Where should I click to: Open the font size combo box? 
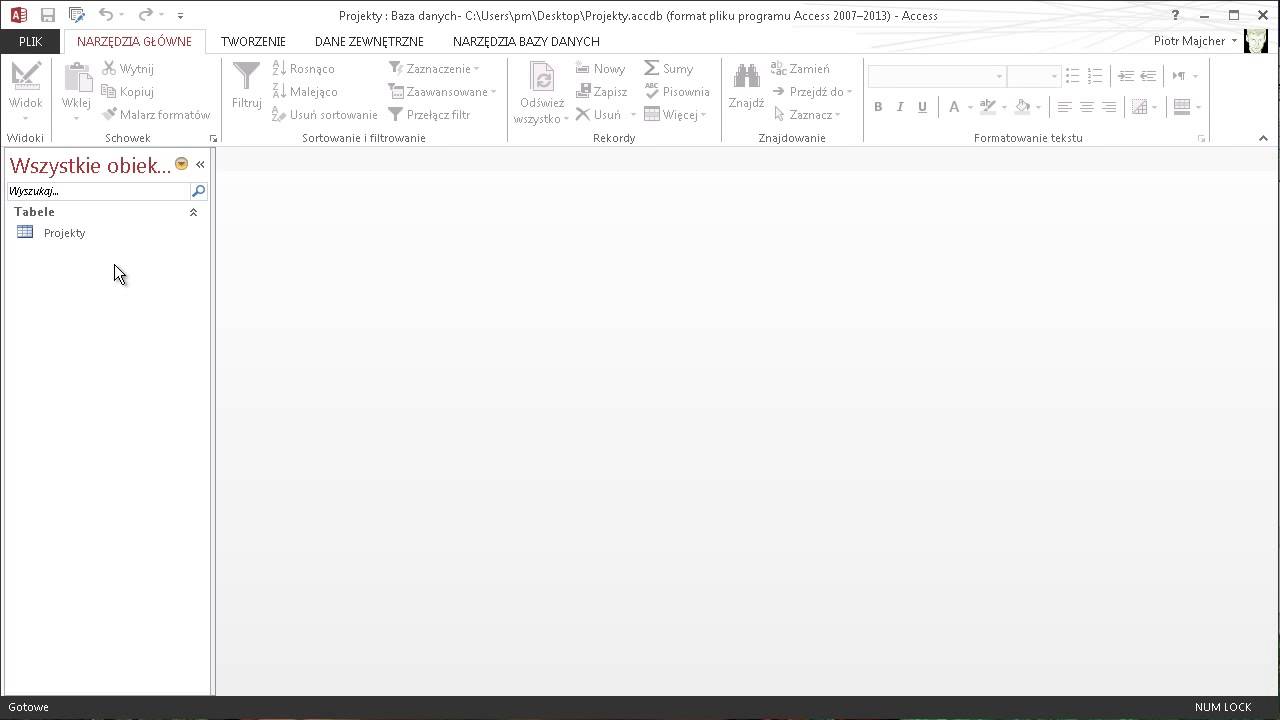point(1034,77)
